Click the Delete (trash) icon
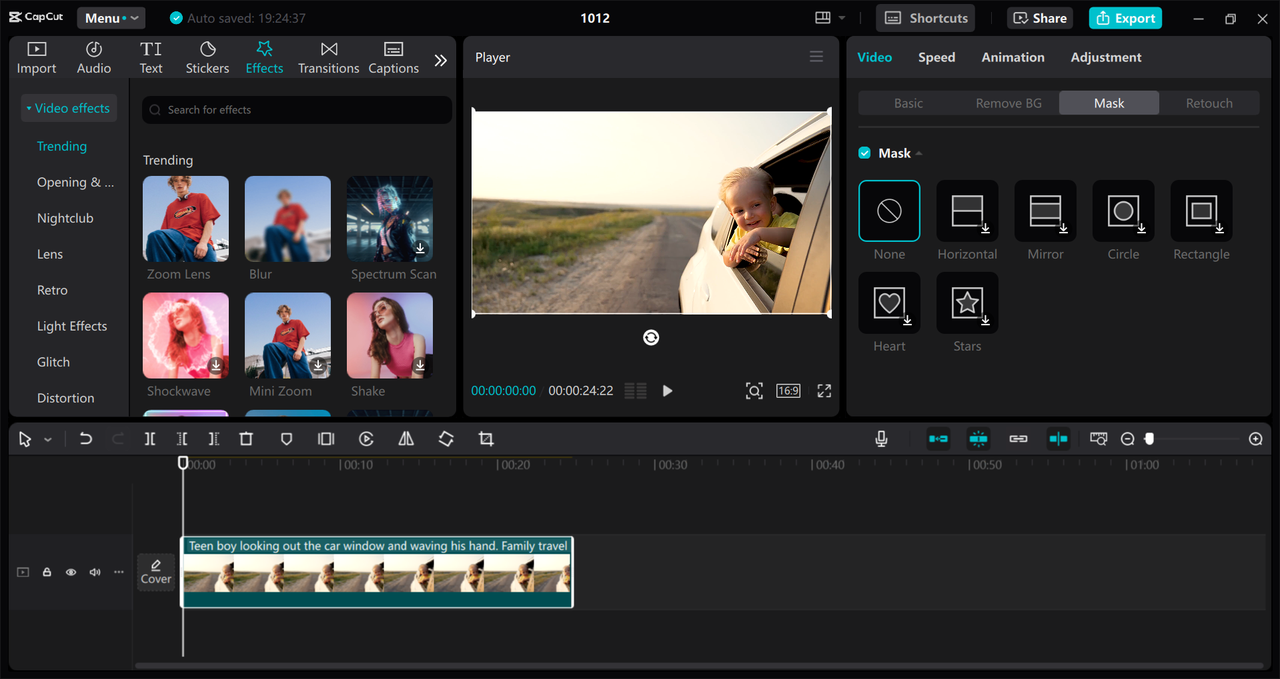The height and width of the screenshot is (679, 1280). 246,439
